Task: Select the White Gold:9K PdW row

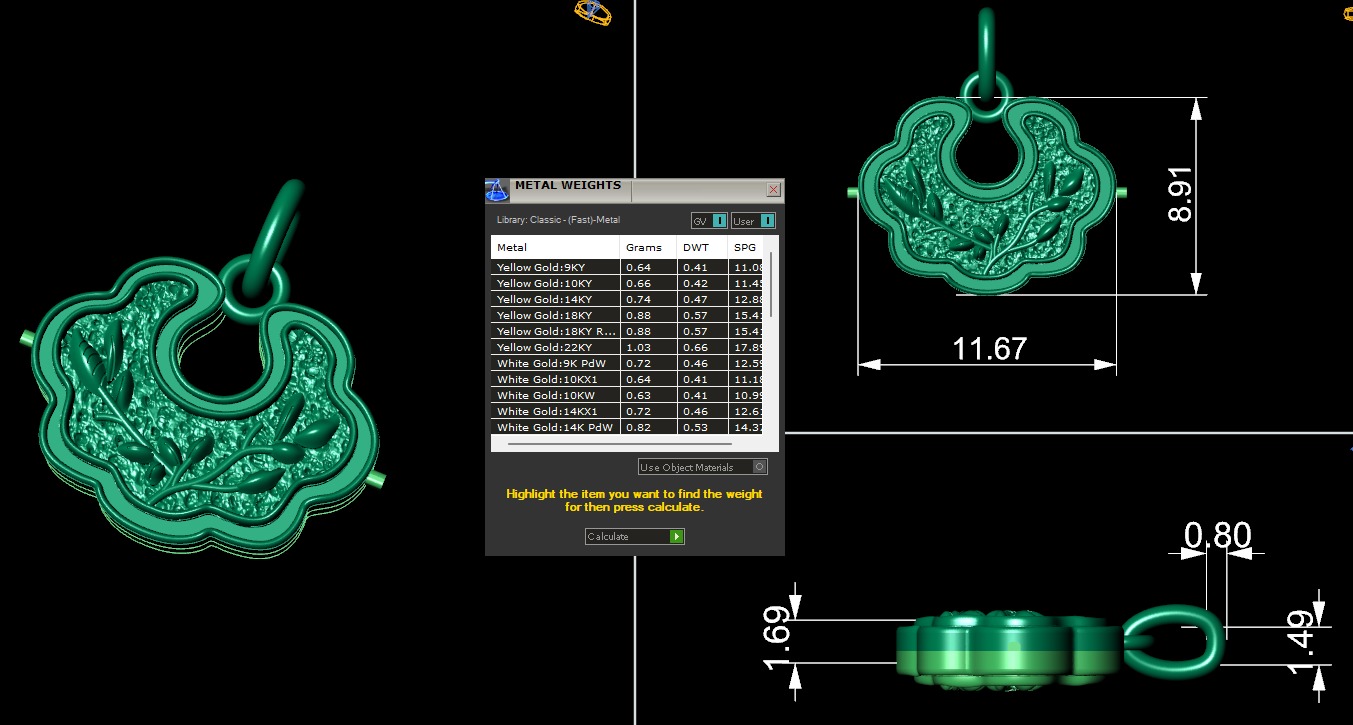Action: [627, 363]
